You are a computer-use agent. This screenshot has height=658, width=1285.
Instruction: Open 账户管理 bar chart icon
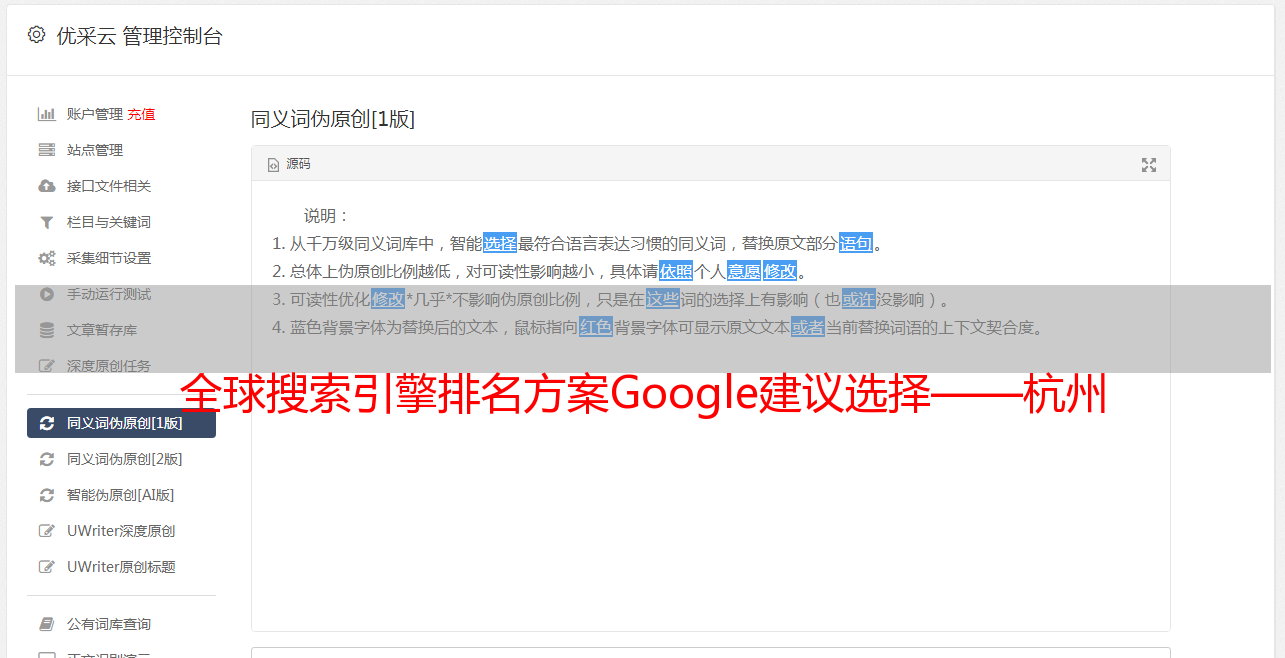coord(46,114)
